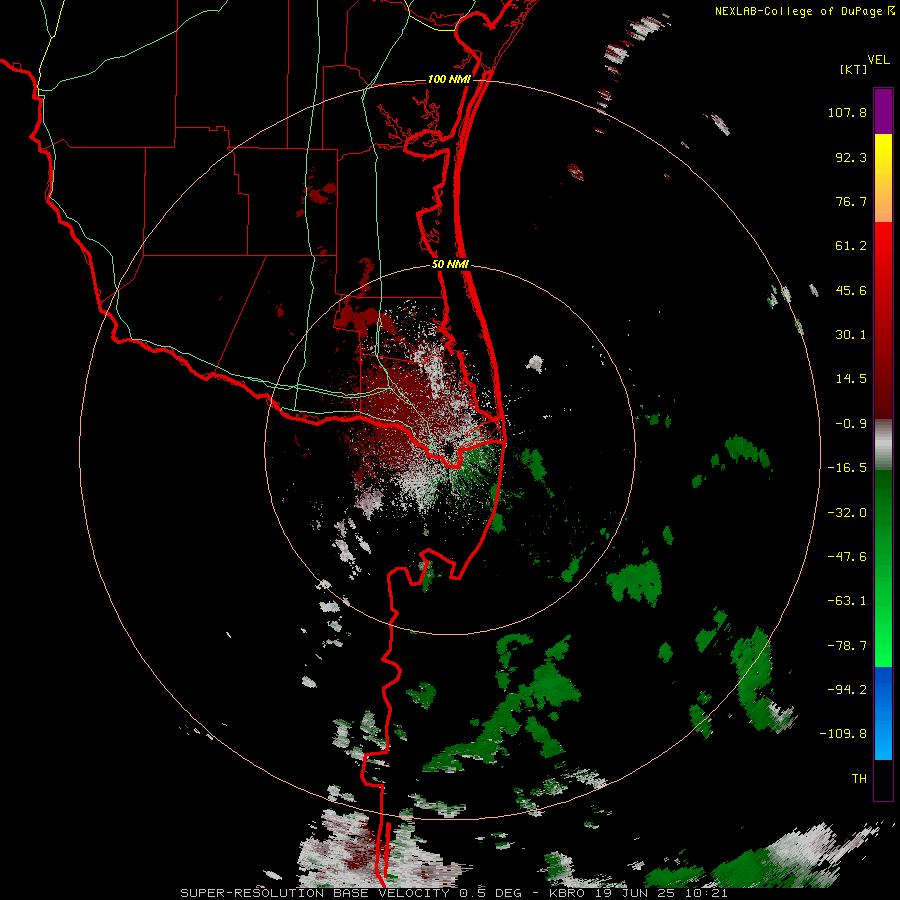The image size is (900, 900).
Task: Click the 100 NMI range ring label
Action: coord(449,79)
